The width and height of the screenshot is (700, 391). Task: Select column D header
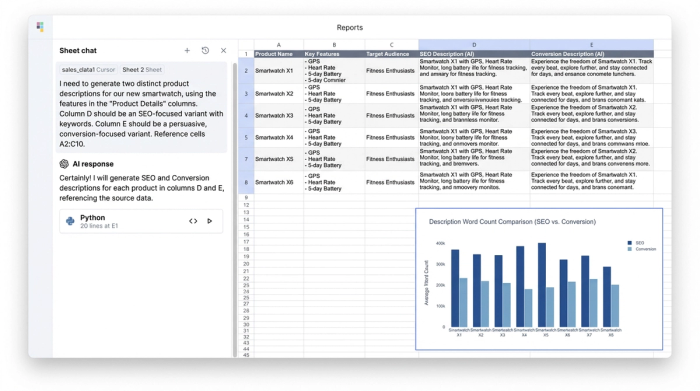pyautogui.click(x=474, y=45)
